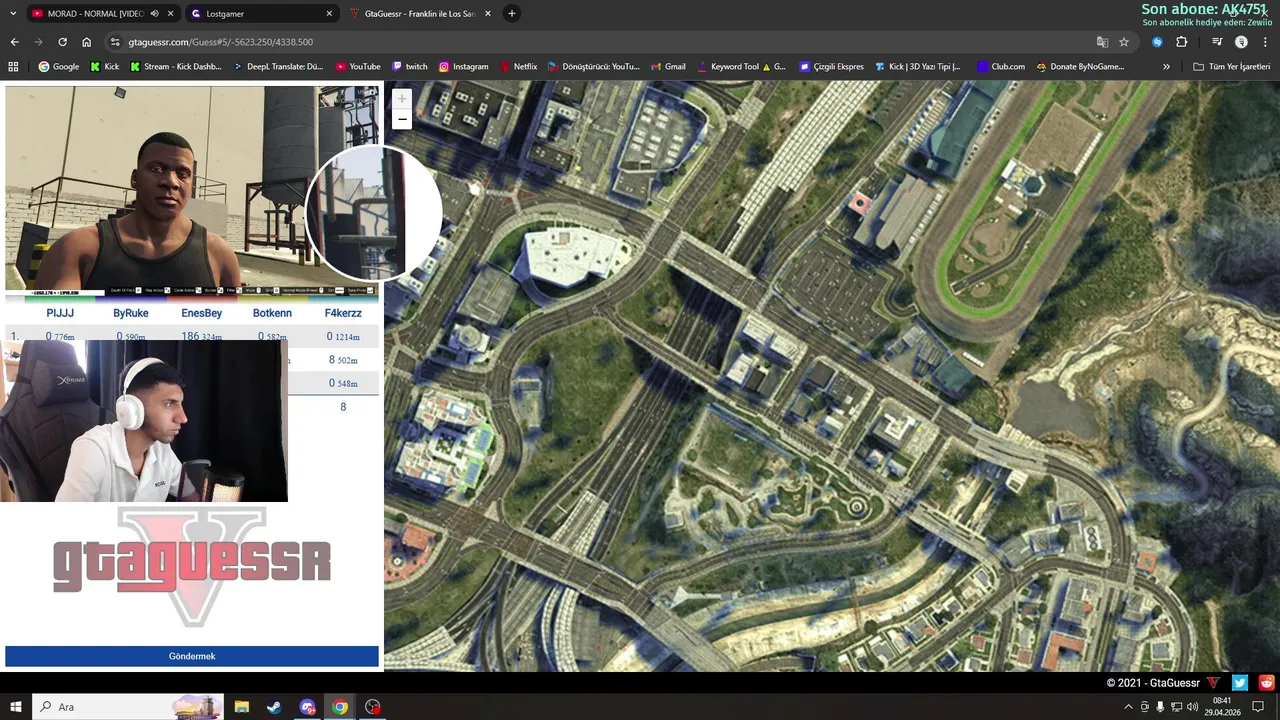Click EnesBey player column header
This screenshot has width=1280, height=720.
point(201,313)
